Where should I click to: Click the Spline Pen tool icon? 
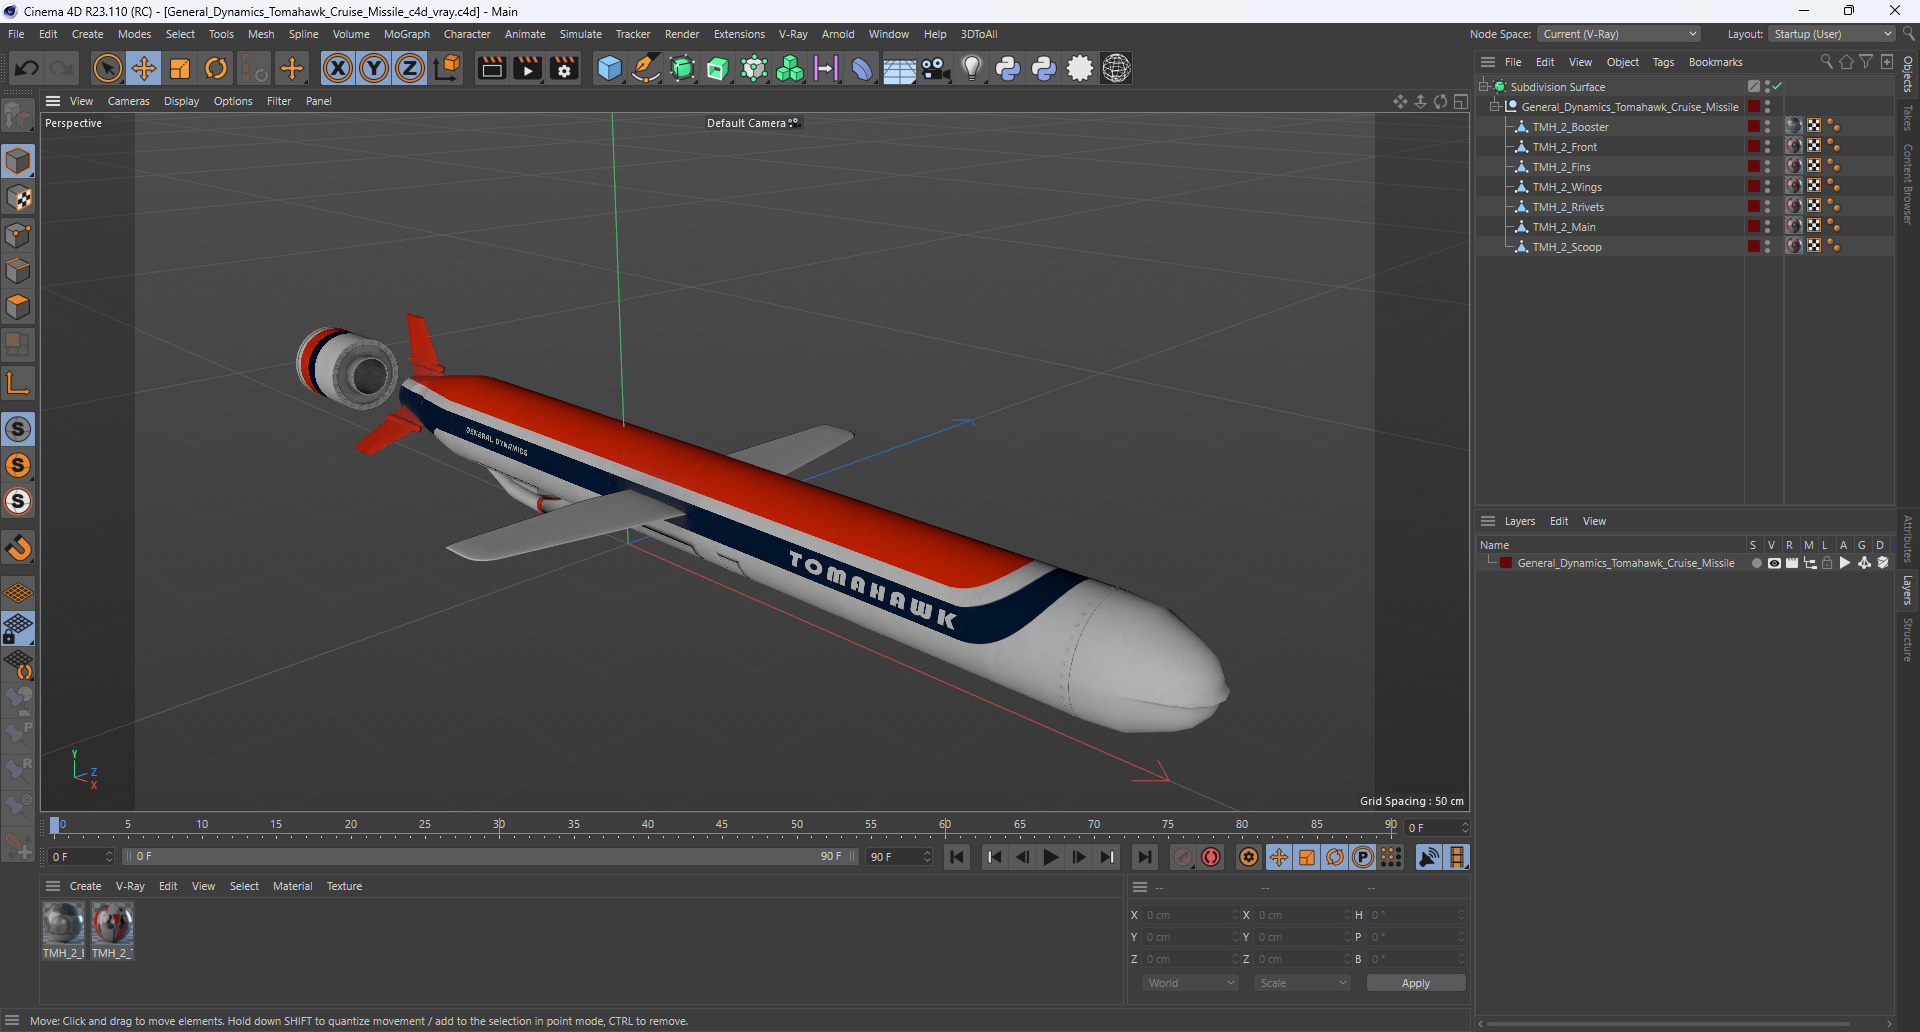tap(646, 68)
